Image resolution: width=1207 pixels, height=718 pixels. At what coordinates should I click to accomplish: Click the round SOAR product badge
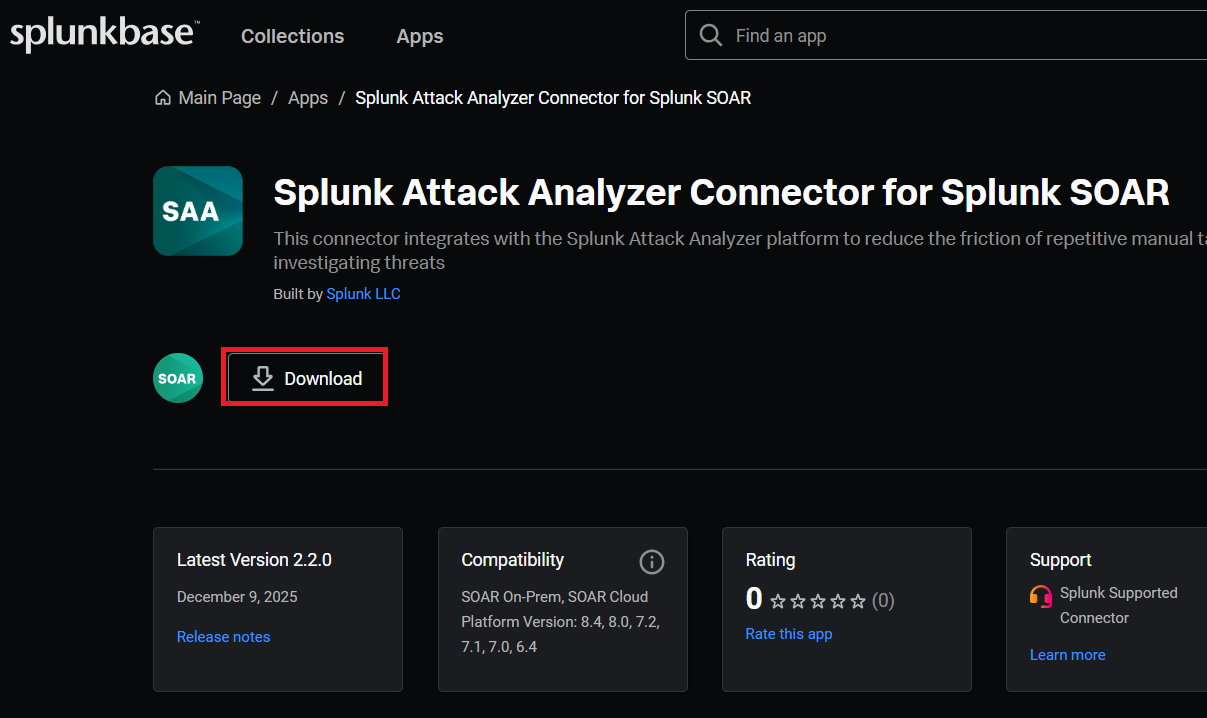178,379
